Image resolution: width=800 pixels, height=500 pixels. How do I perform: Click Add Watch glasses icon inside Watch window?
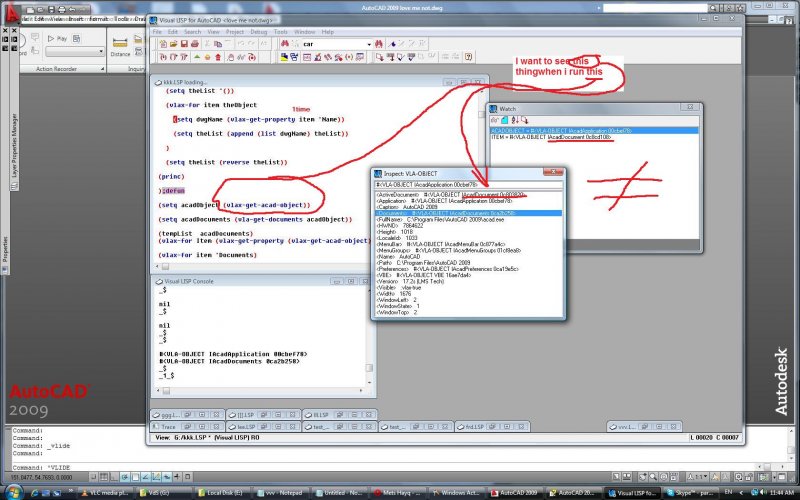[494, 120]
